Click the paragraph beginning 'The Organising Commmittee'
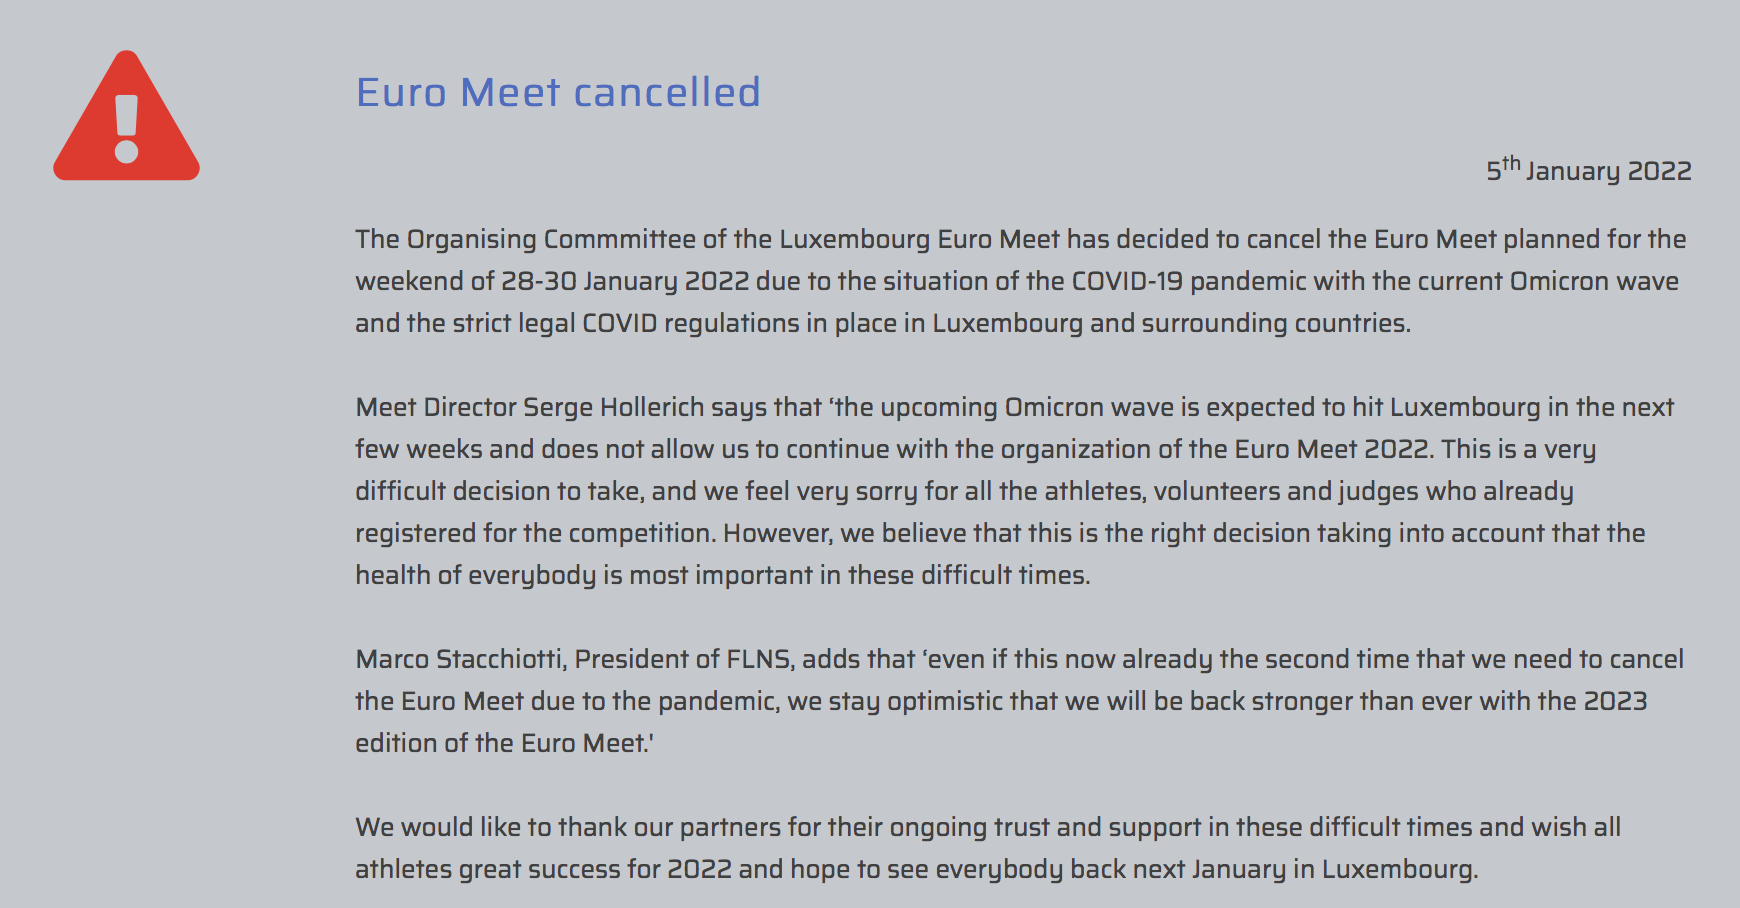 click(x=1020, y=281)
